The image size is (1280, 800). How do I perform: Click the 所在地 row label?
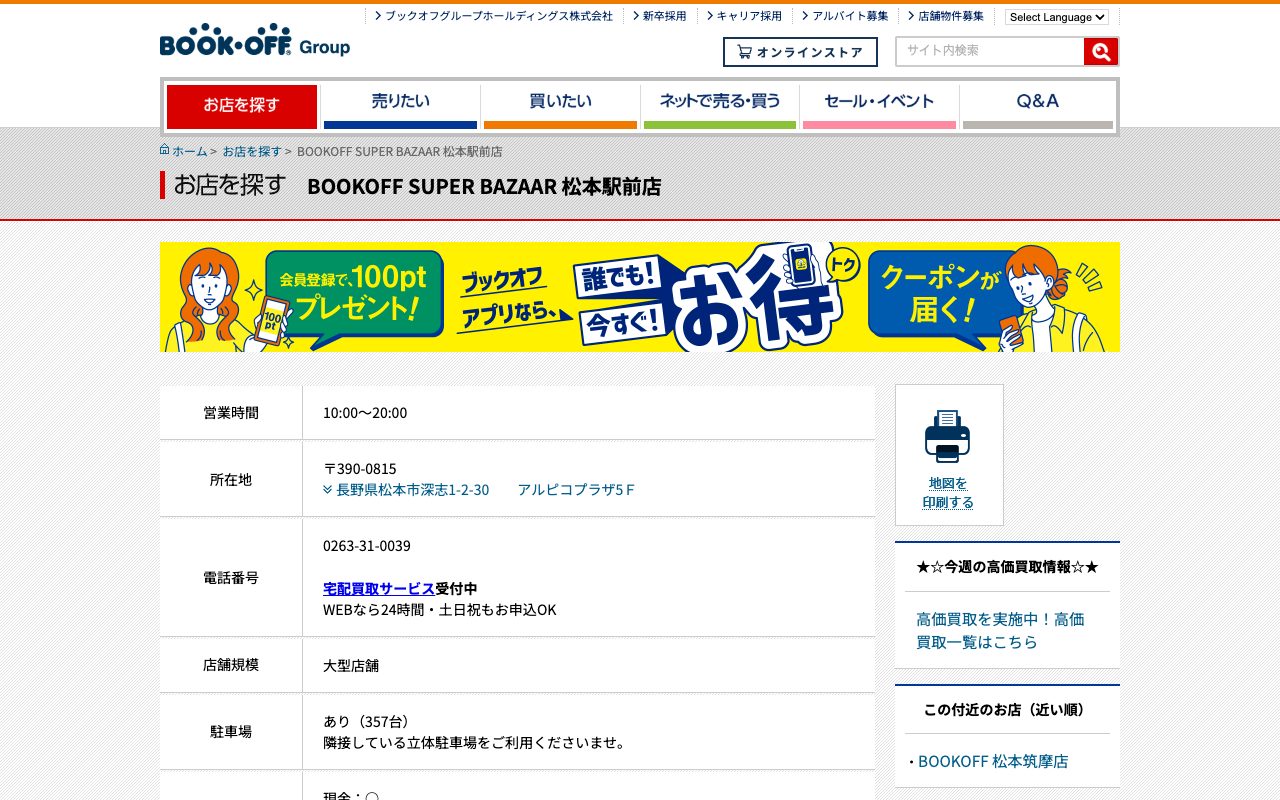click(x=231, y=480)
